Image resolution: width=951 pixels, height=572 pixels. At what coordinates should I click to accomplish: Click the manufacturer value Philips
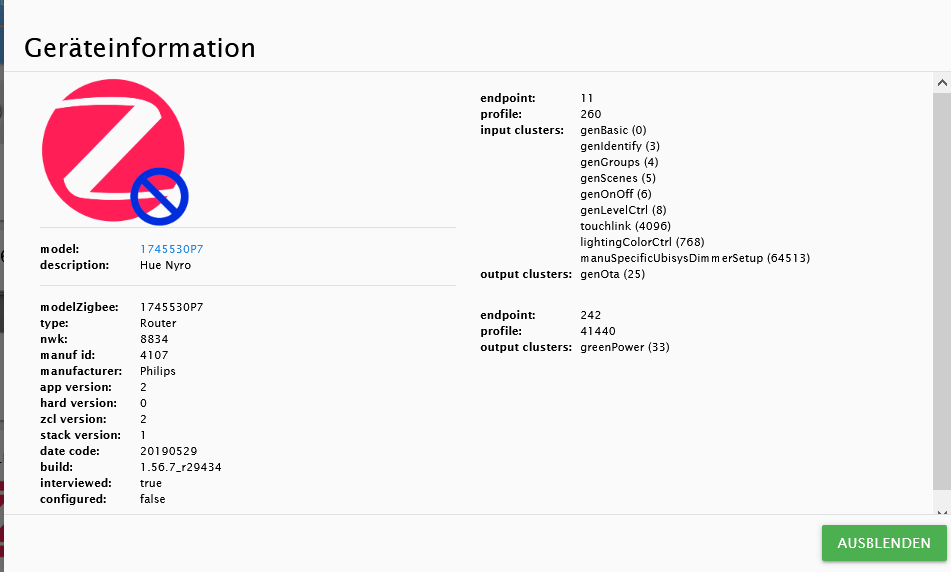158,371
